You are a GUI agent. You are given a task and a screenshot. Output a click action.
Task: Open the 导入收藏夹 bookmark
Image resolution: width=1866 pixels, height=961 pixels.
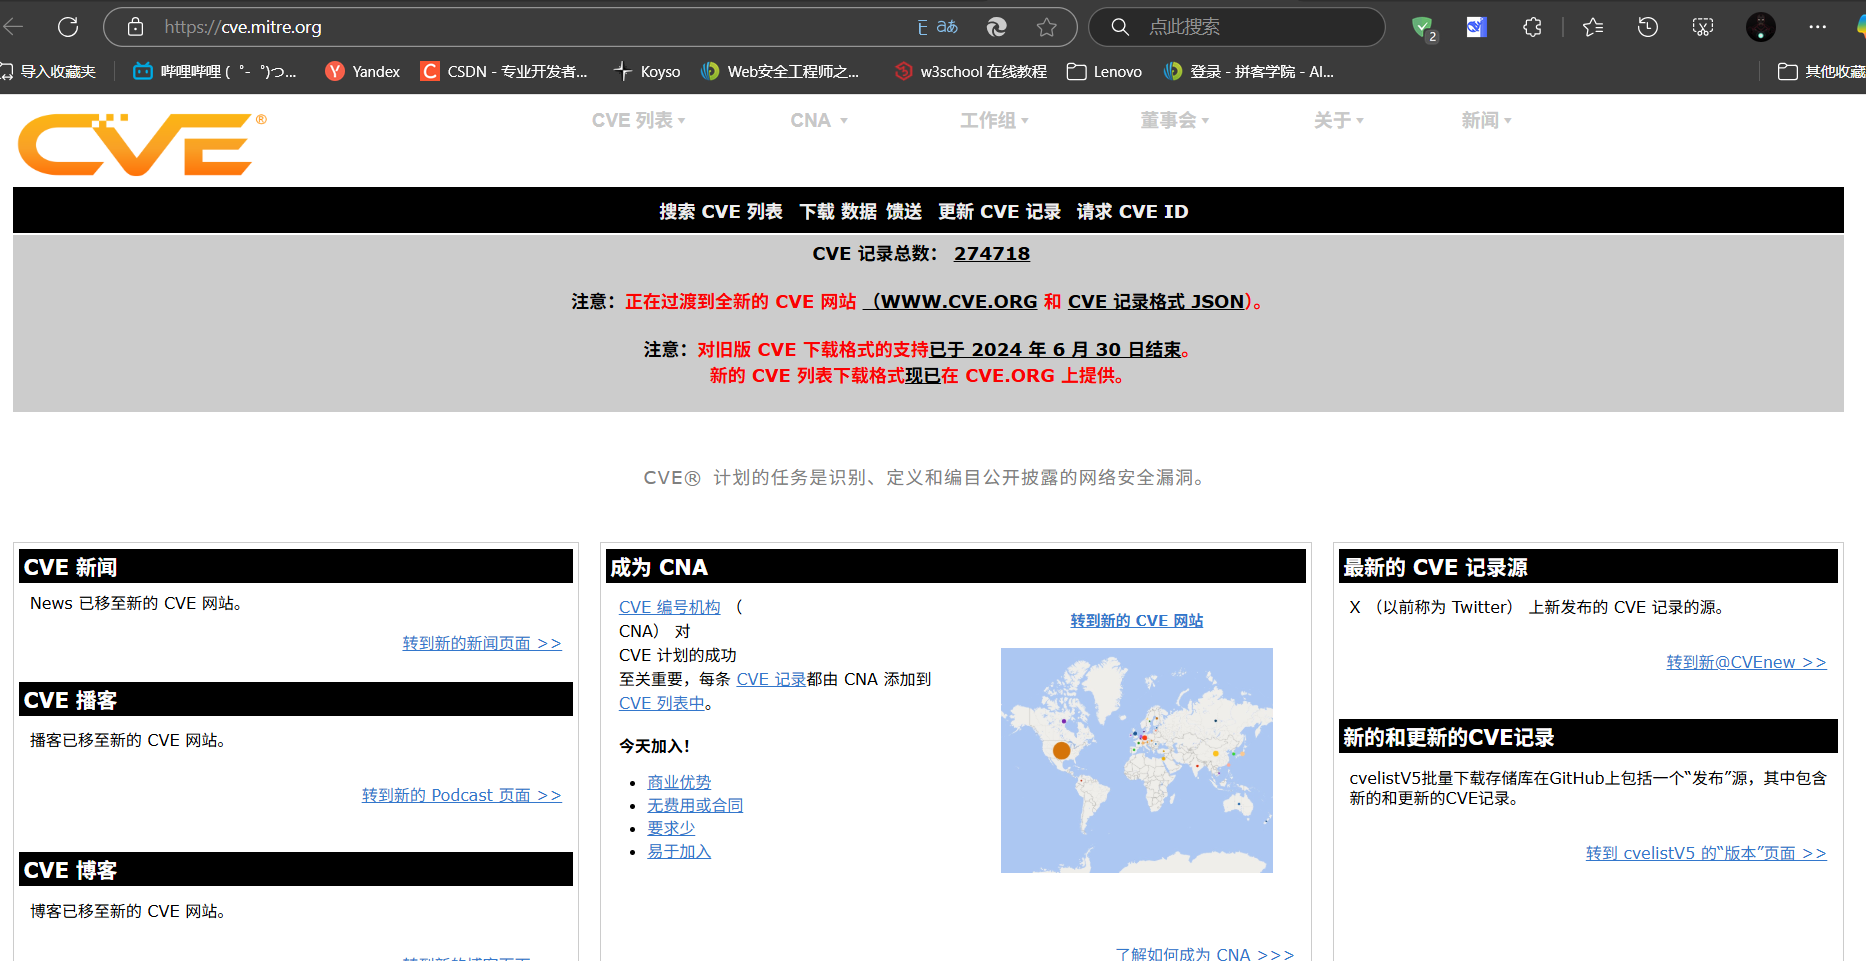coord(49,71)
